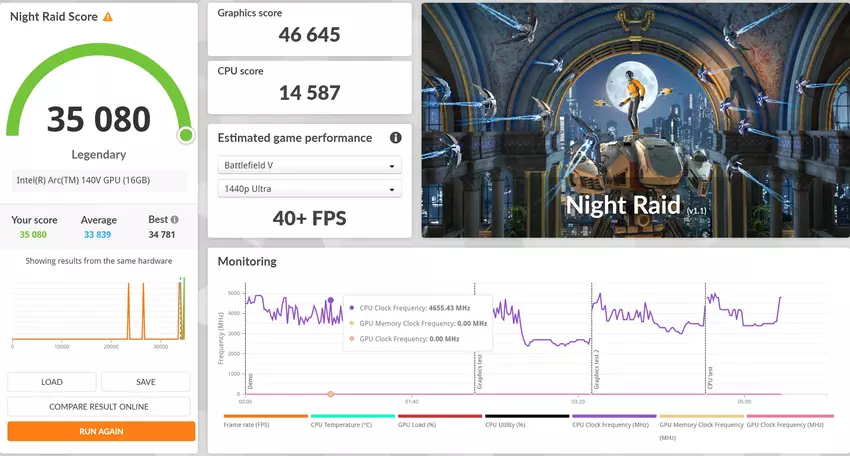
Task: Click the green dot on the score gauge
Action: 185,135
